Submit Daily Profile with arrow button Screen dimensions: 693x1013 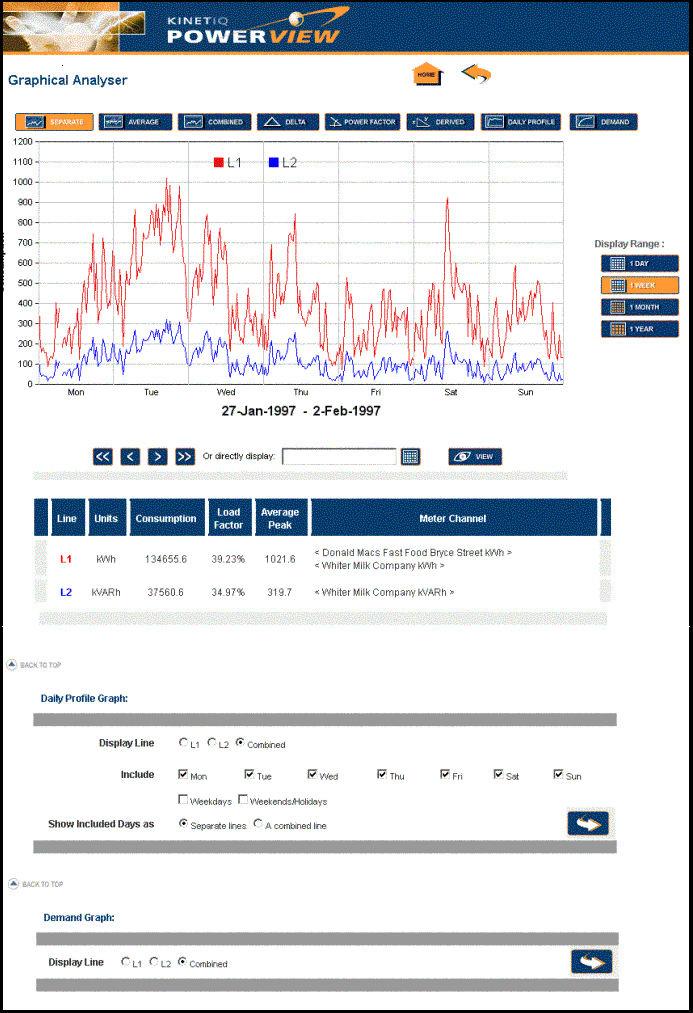588,824
